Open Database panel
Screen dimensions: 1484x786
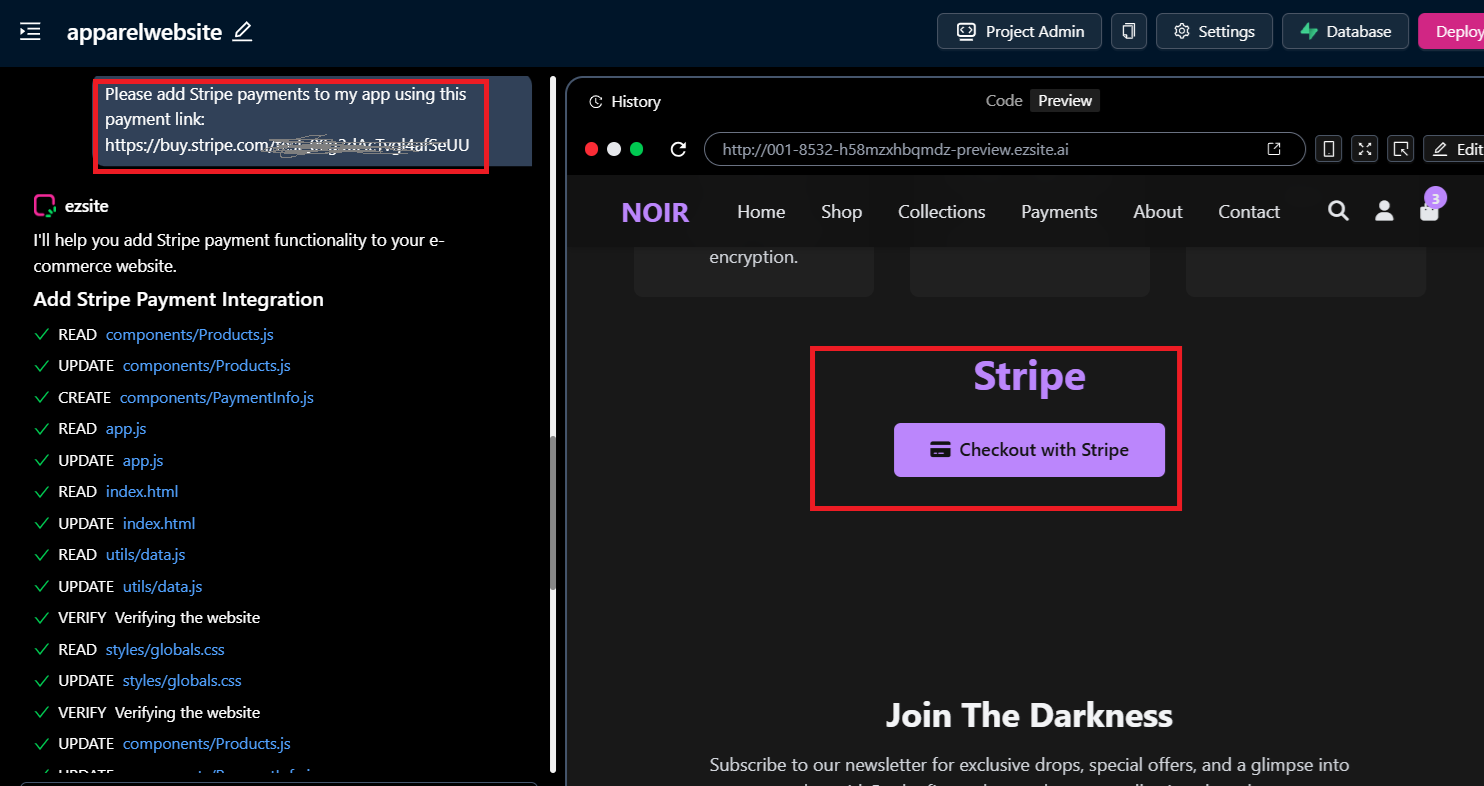coord(1345,31)
